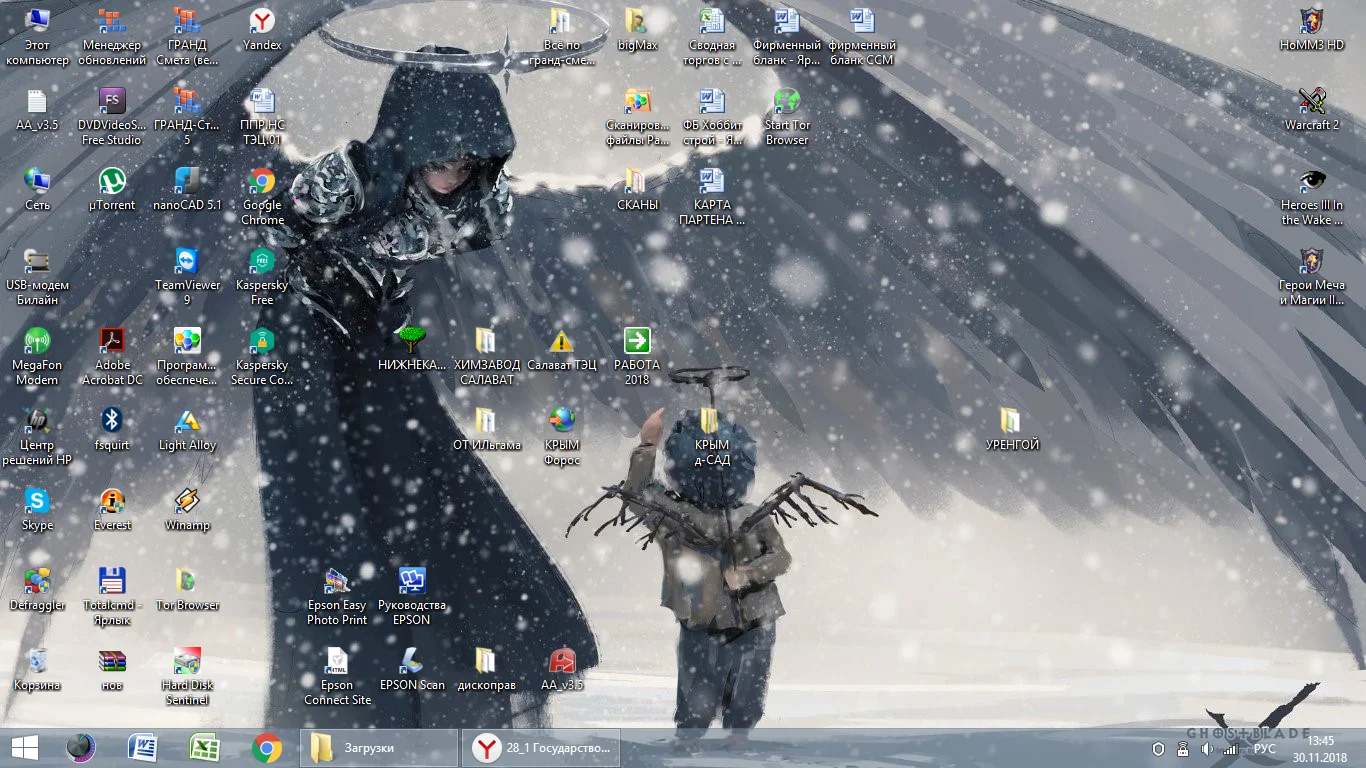Launch Excel from the taskbar
The height and width of the screenshot is (768, 1366).
(205, 748)
